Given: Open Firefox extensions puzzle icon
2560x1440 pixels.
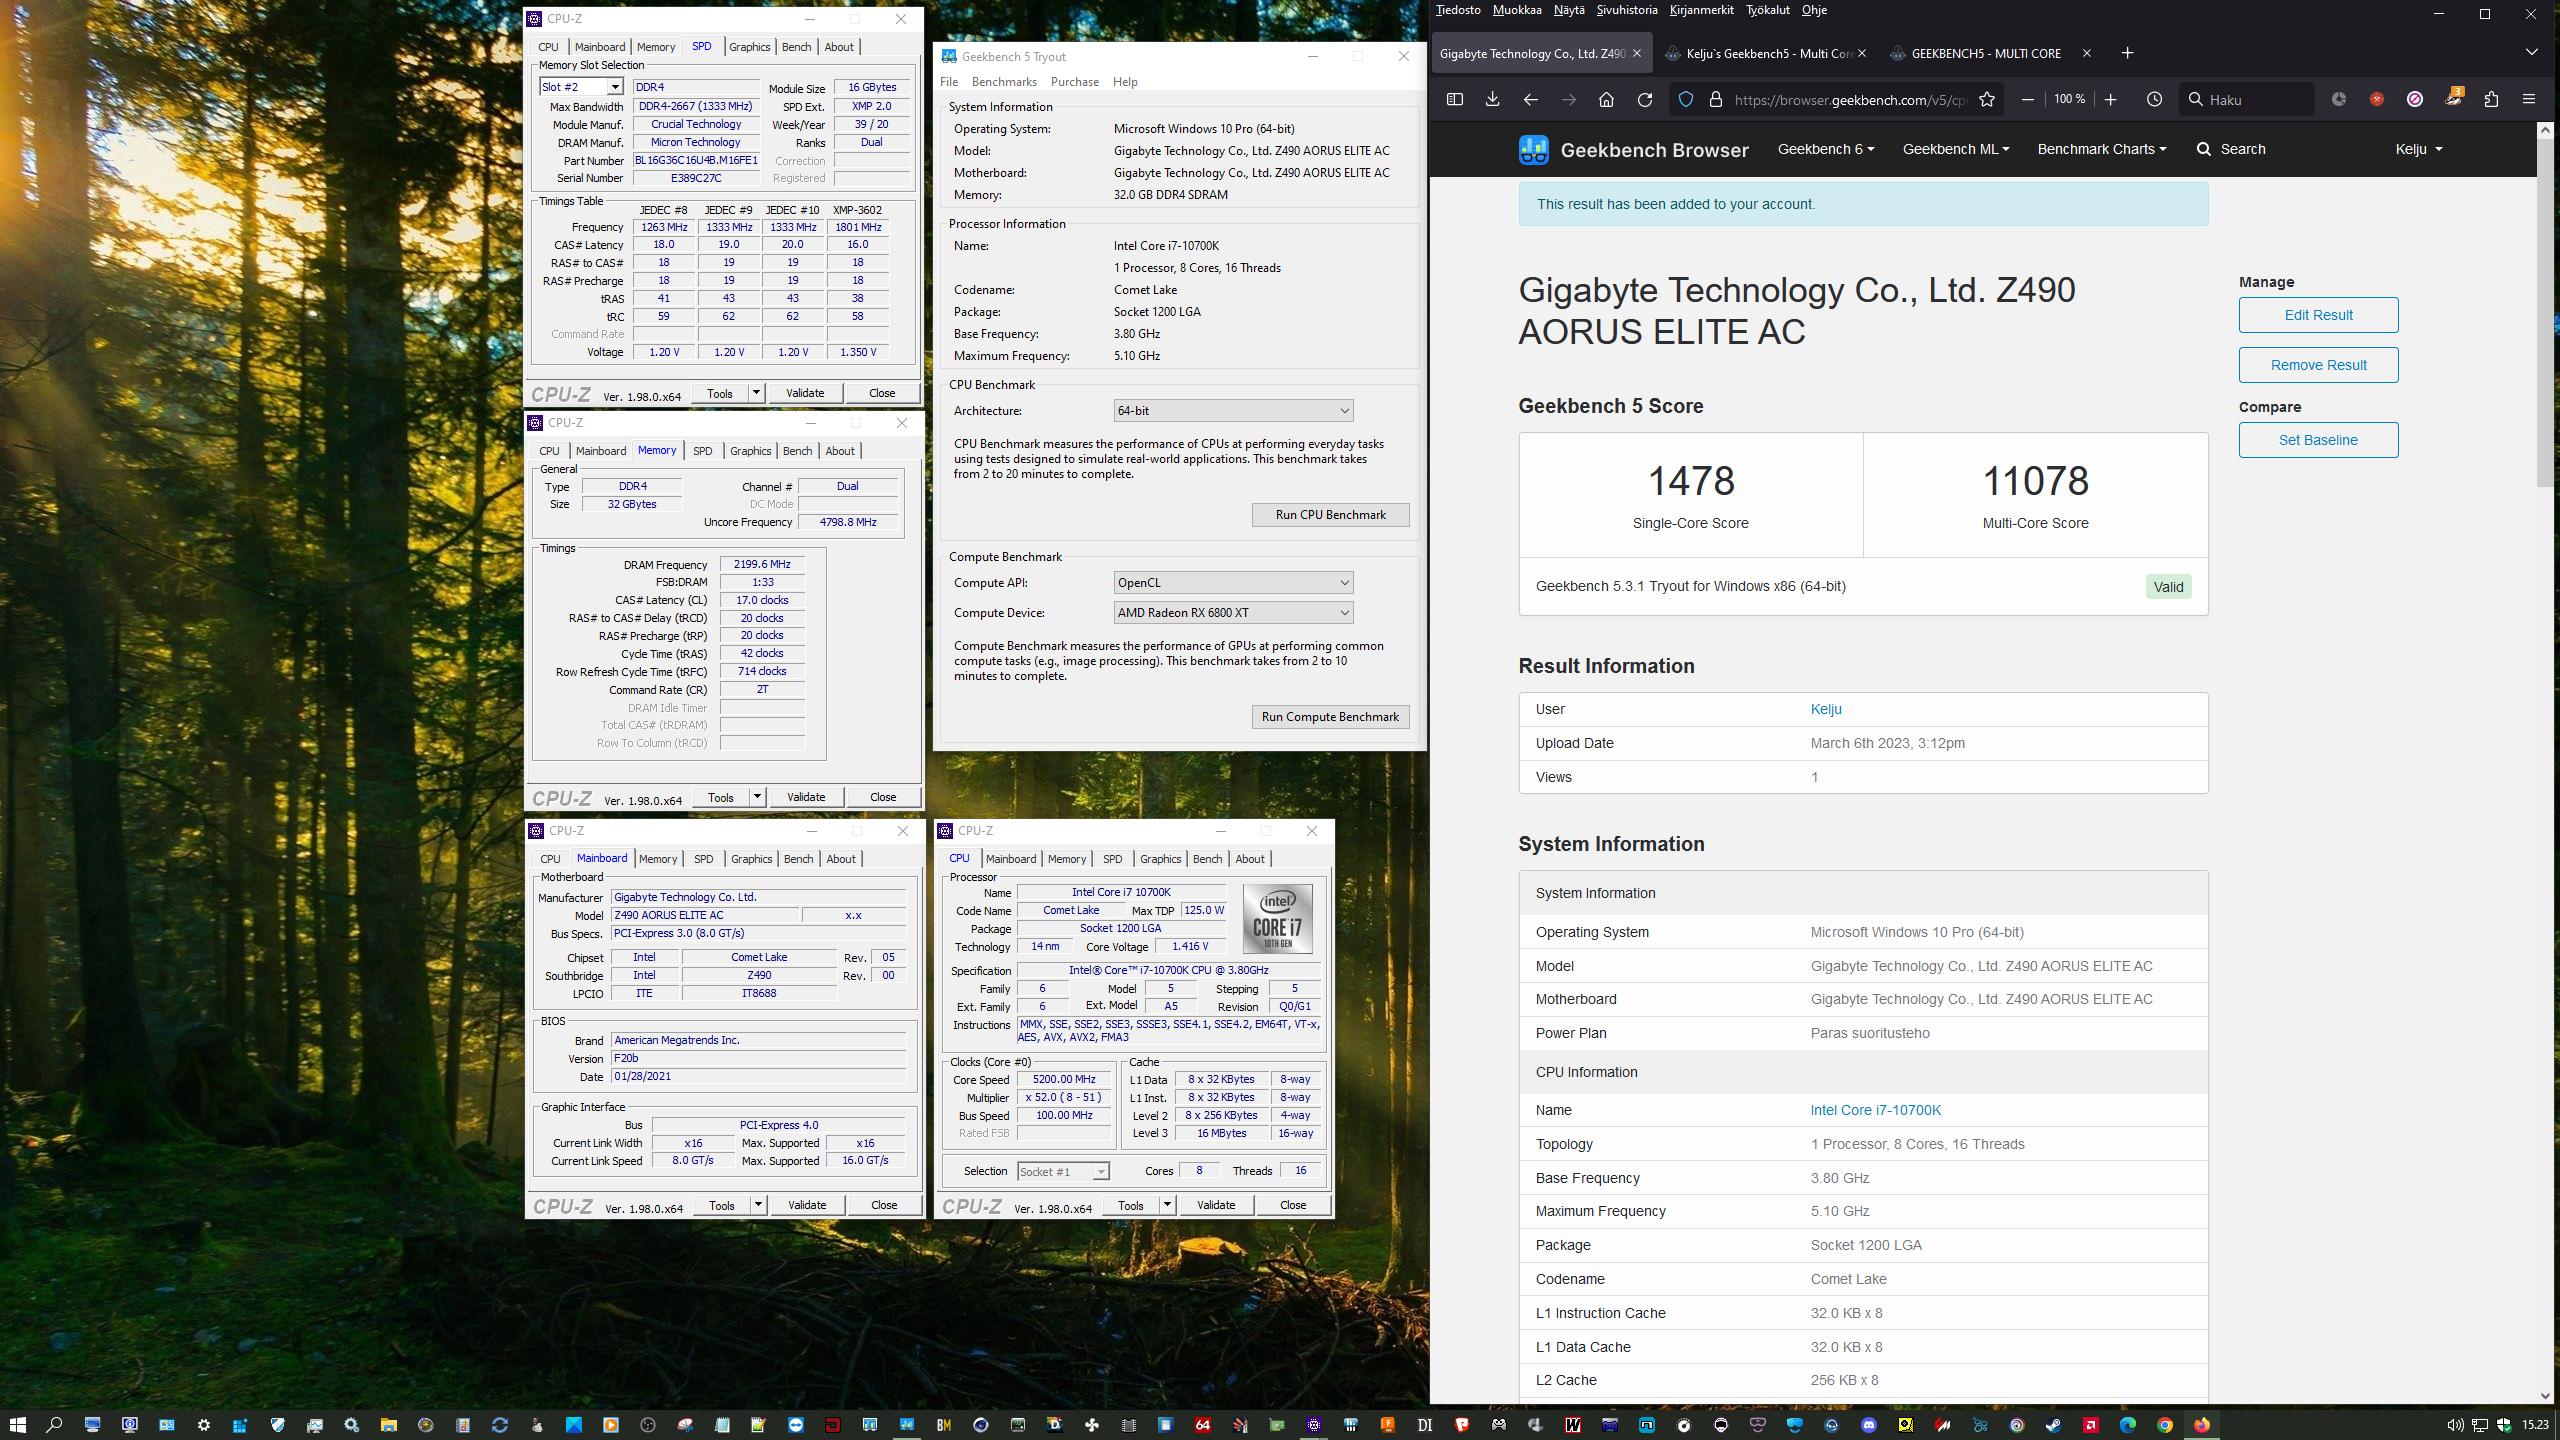Looking at the screenshot, I should coord(2491,99).
